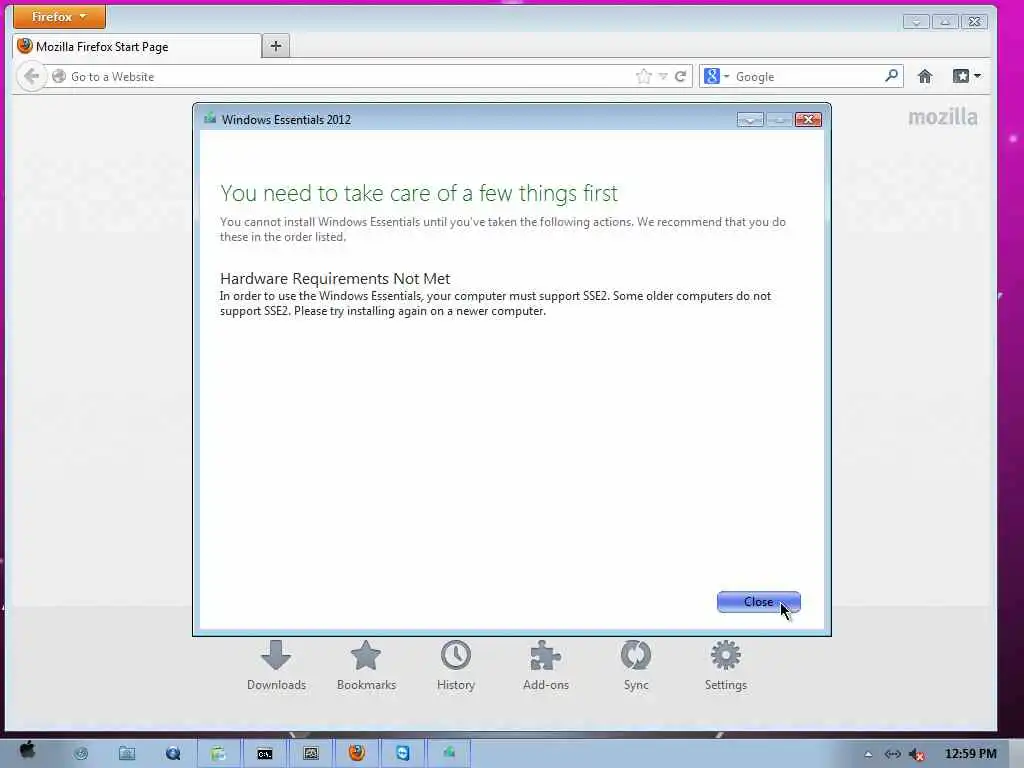Go to the Firefox home page icon
This screenshot has width=1024, height=768.
[x=925, y=76]
